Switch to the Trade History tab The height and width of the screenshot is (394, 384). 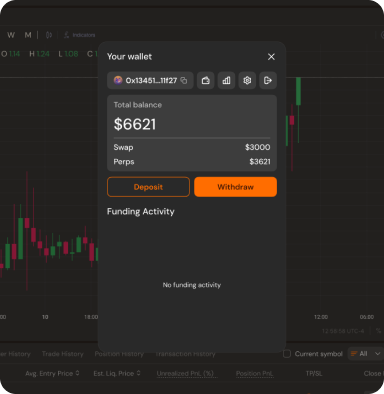63,354
